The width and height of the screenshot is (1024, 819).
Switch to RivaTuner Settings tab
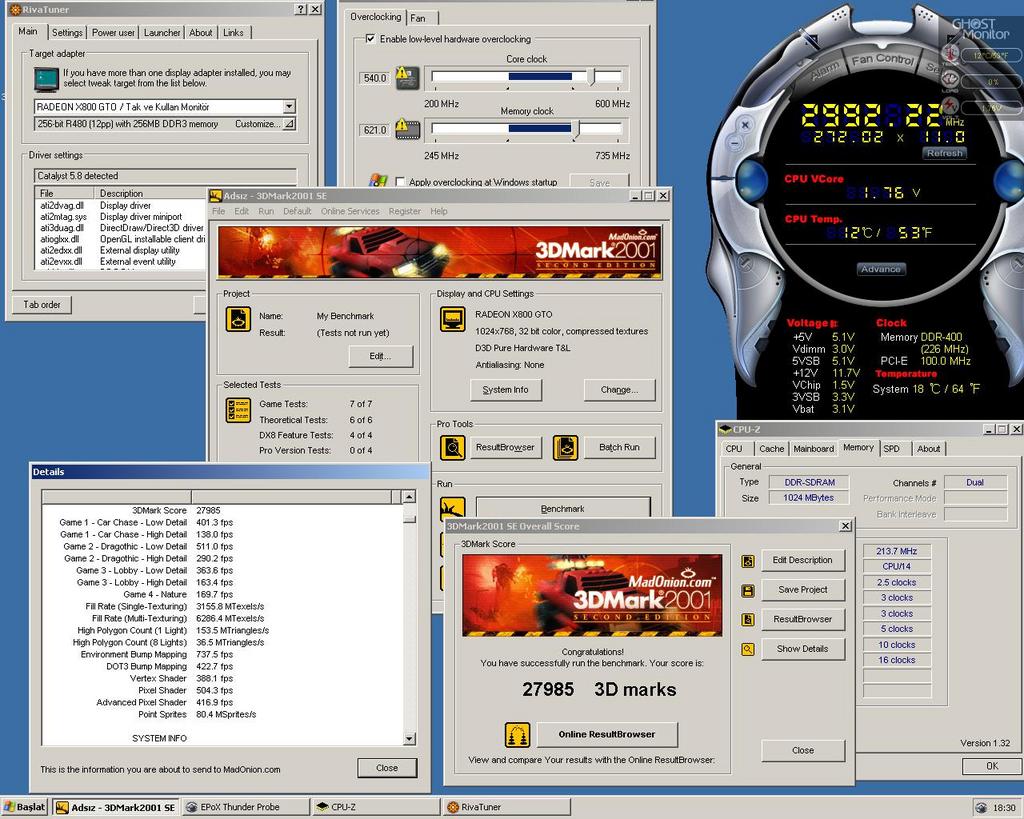67,32
